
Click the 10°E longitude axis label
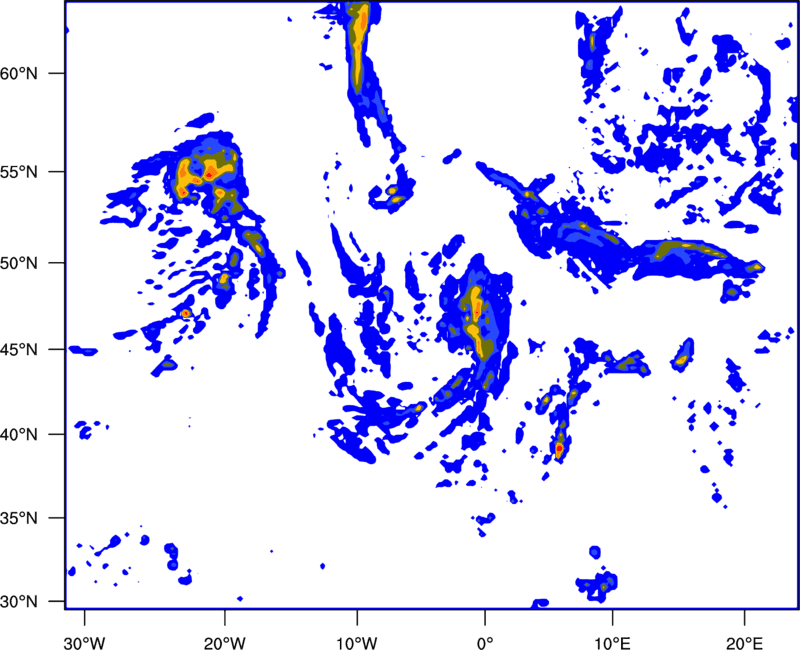pos(612,643)
